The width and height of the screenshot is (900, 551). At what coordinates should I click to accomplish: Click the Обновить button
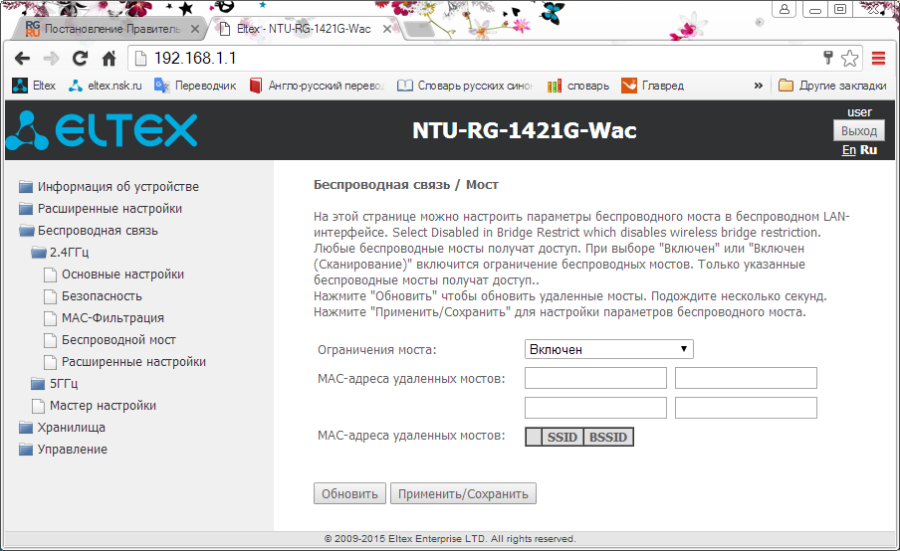350,494
